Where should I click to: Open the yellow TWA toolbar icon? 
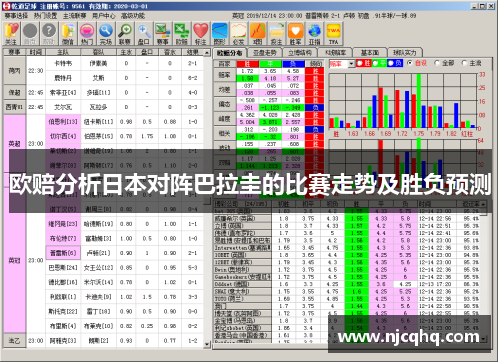click(334, 33)
